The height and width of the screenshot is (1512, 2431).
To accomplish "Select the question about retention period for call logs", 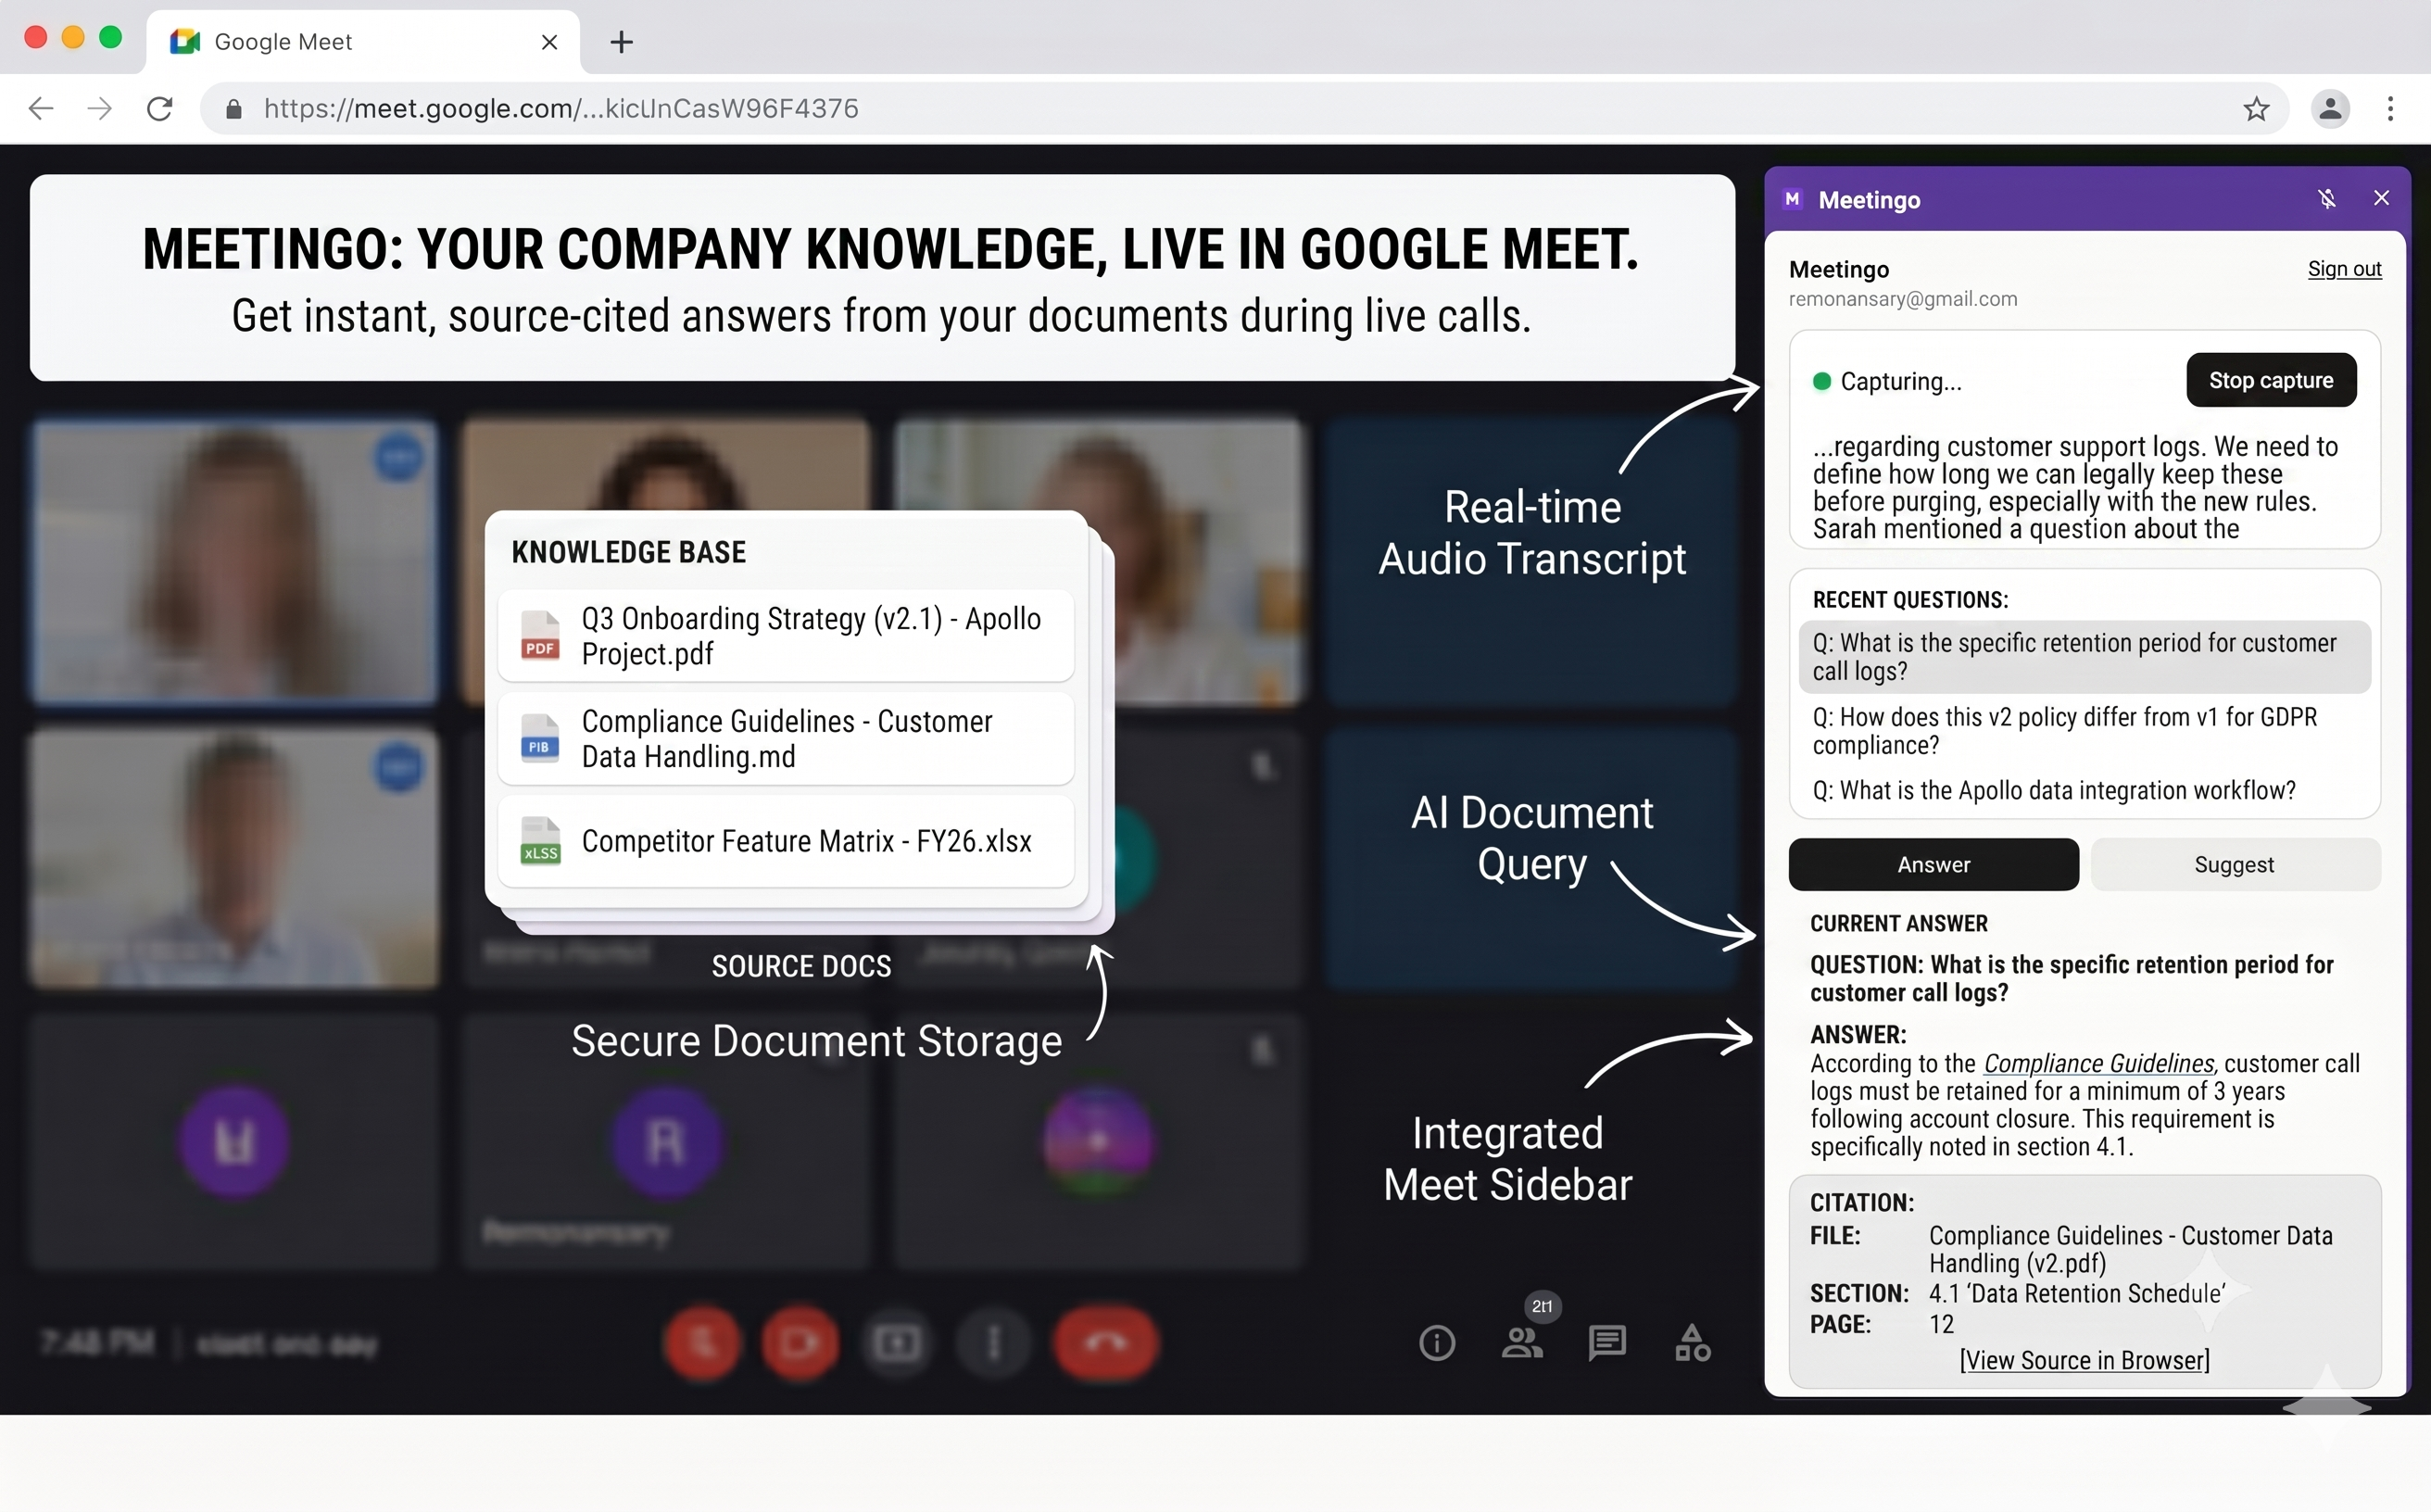I will click(2084, 657).
